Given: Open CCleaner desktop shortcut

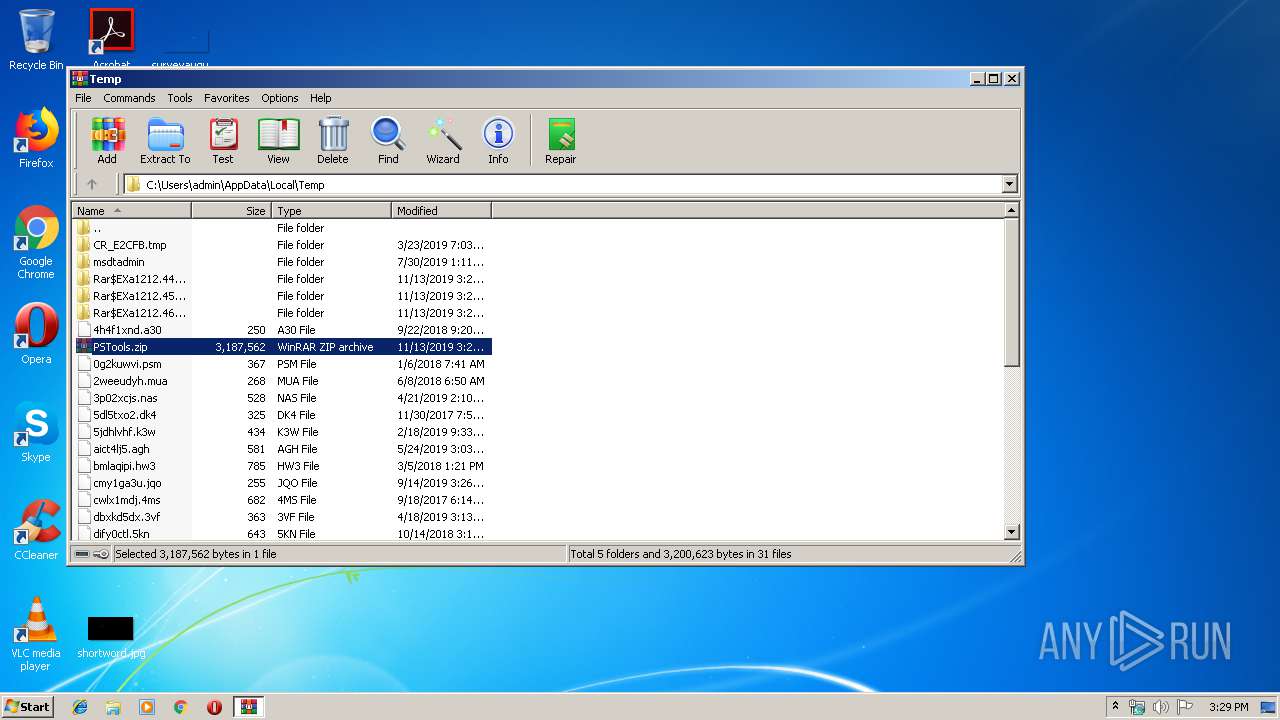Looking at the screenshot, I should click(36, 530).
